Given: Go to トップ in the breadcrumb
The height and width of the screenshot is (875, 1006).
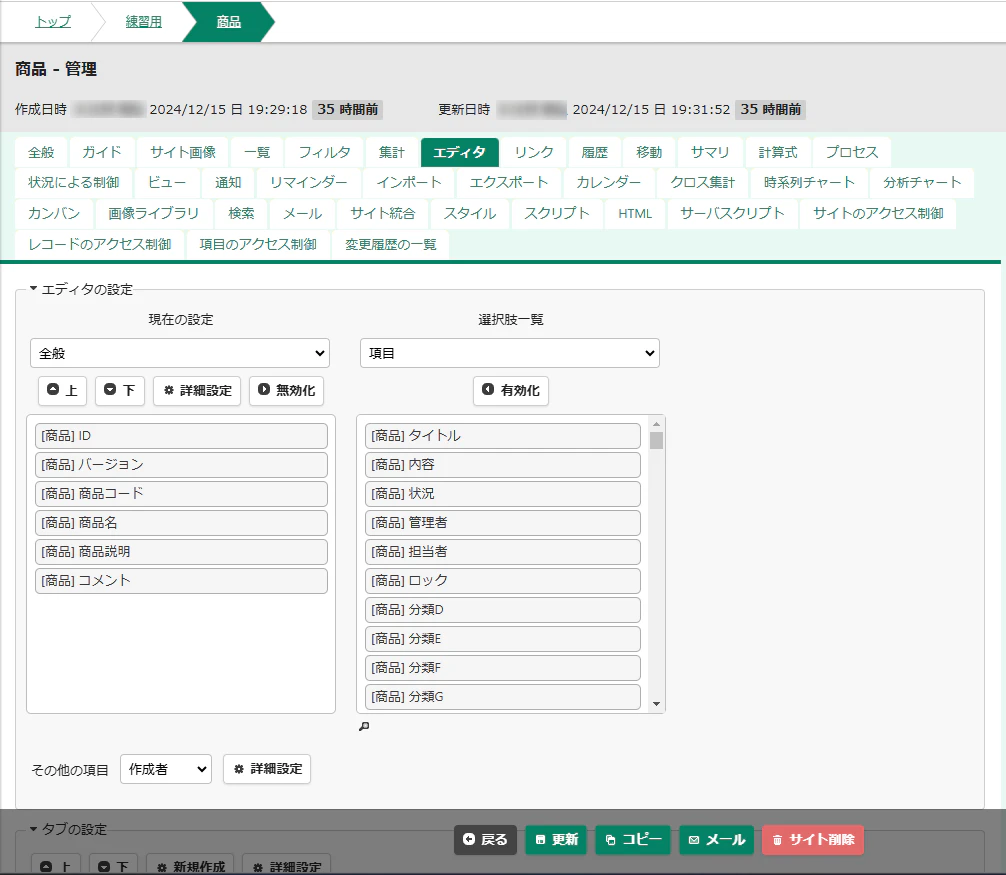Looking at the screenshot, I should pyautogui.click(x=53, y=22).
